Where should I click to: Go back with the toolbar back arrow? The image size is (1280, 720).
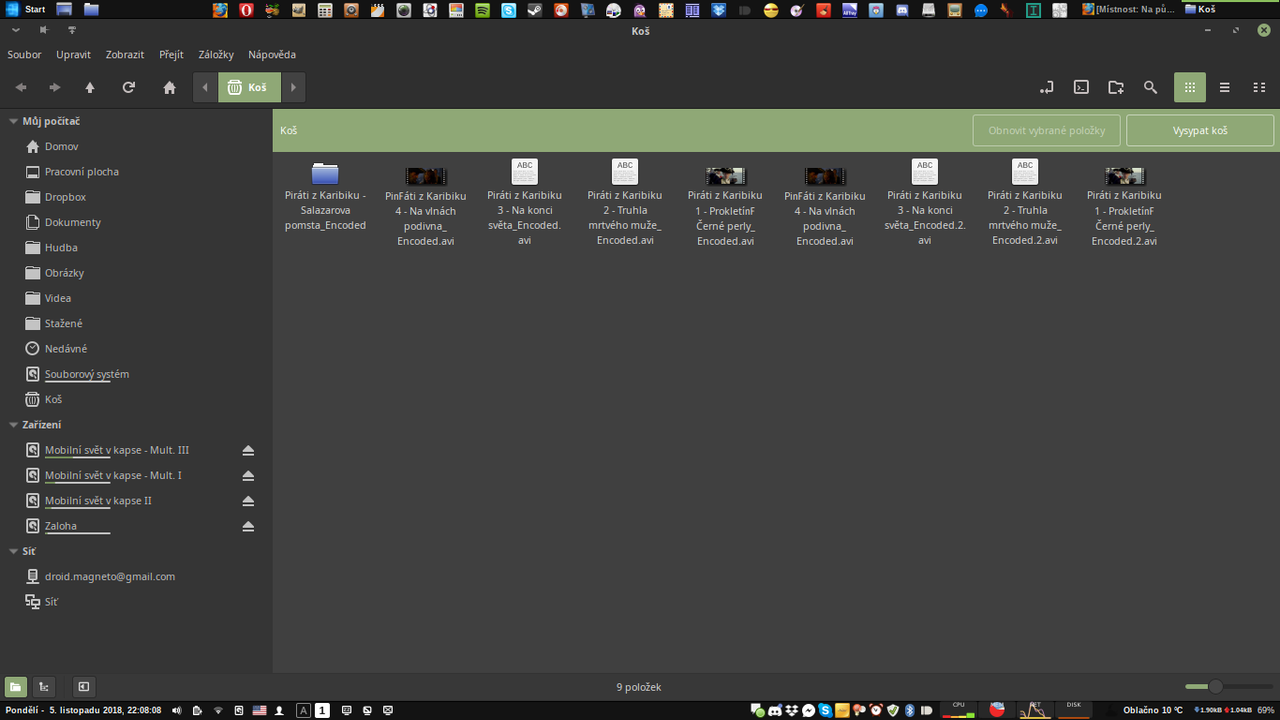coord(21,87)
